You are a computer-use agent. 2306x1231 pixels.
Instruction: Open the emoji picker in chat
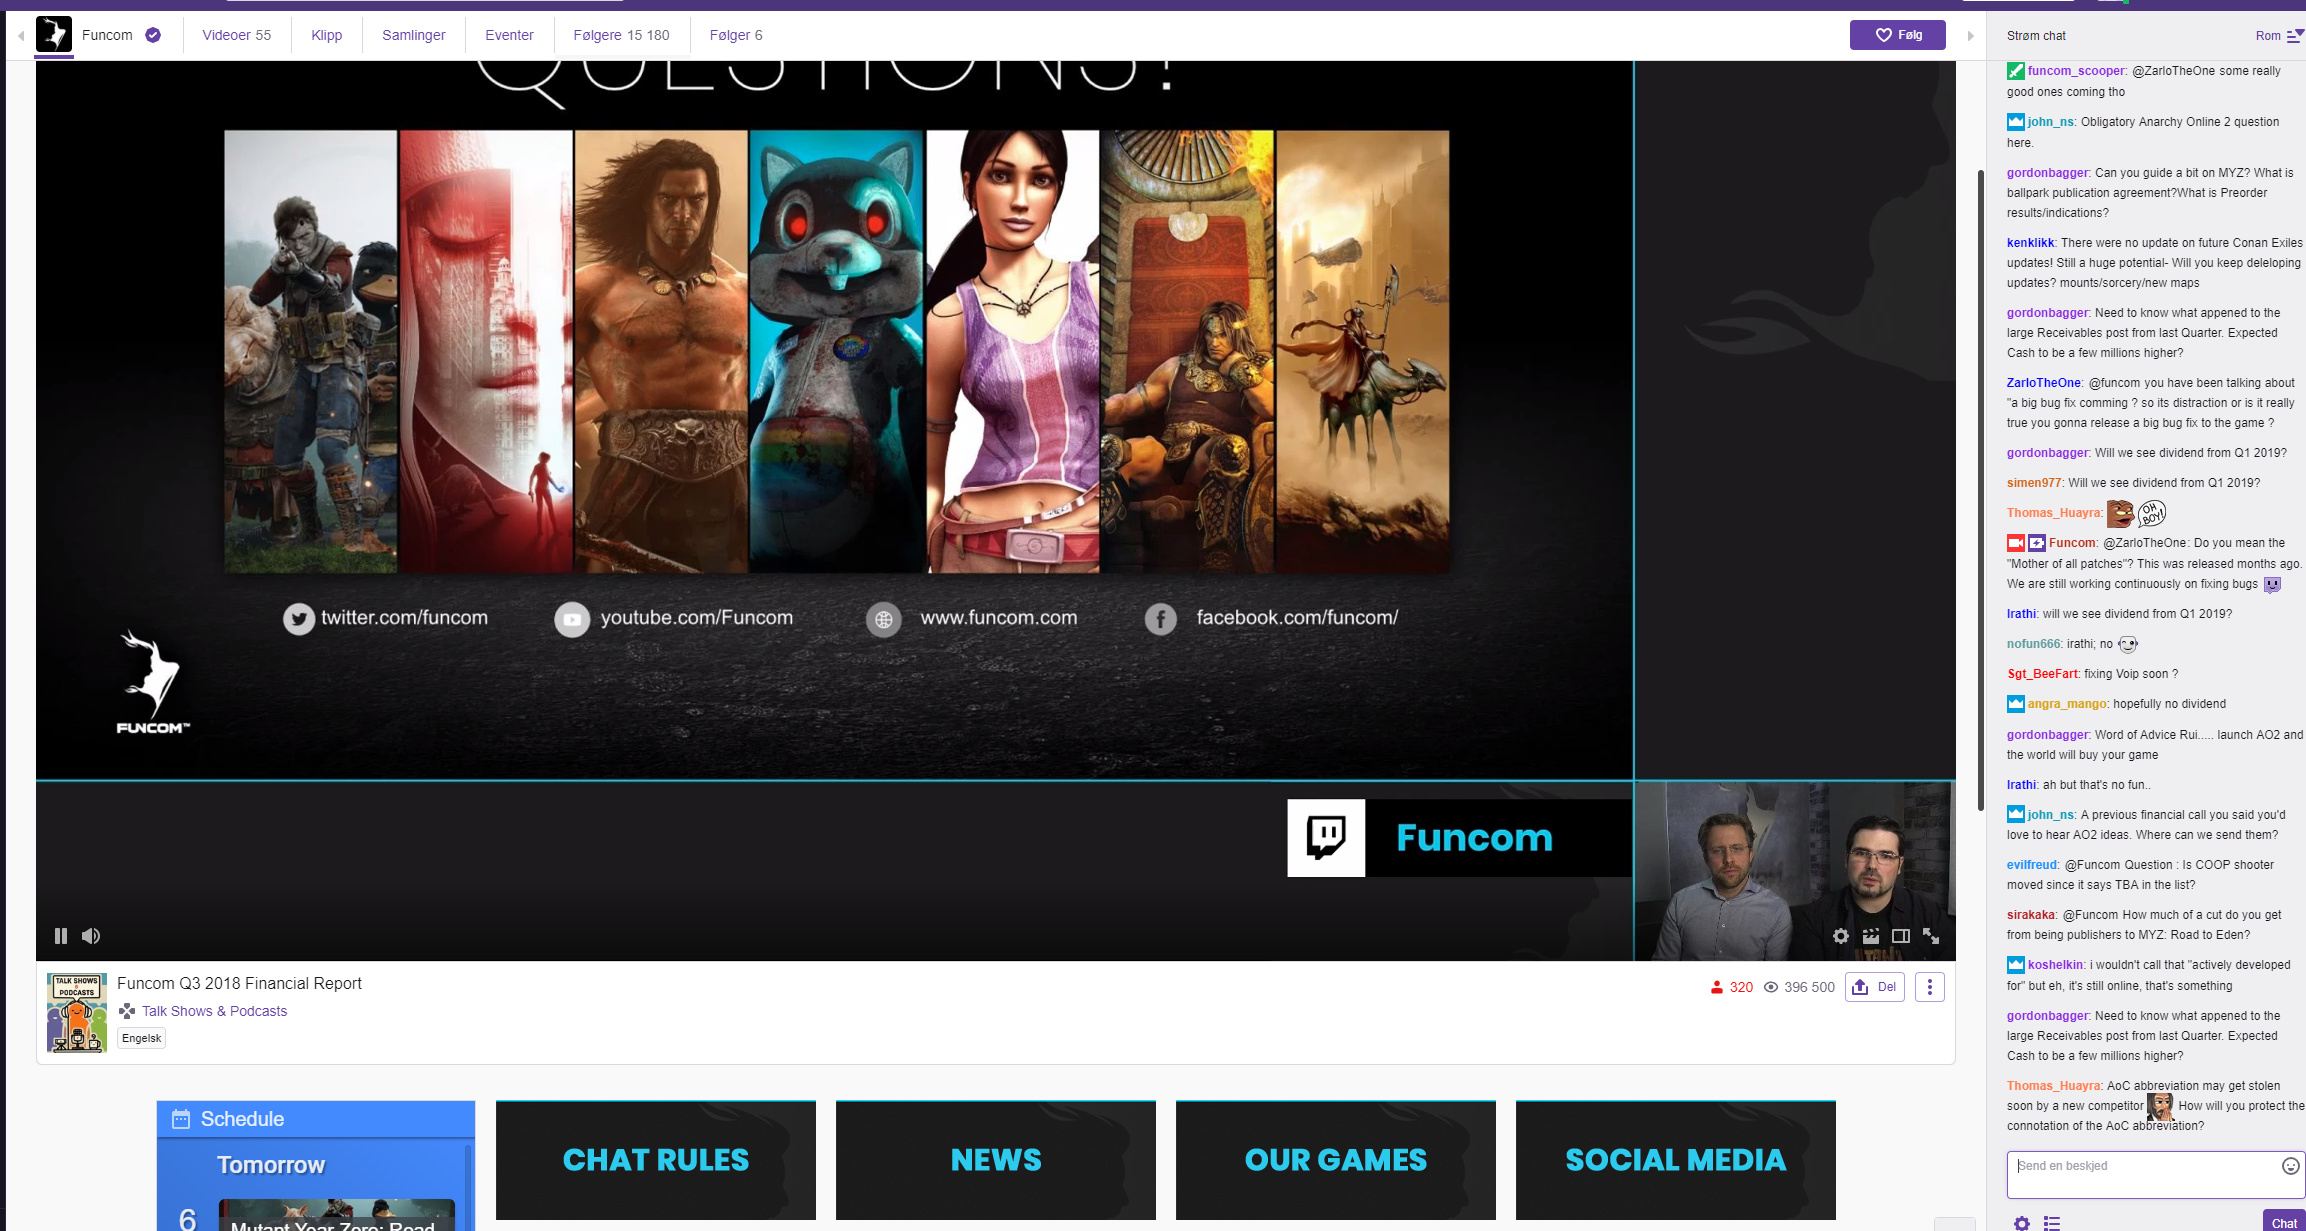point(2290,1166)
